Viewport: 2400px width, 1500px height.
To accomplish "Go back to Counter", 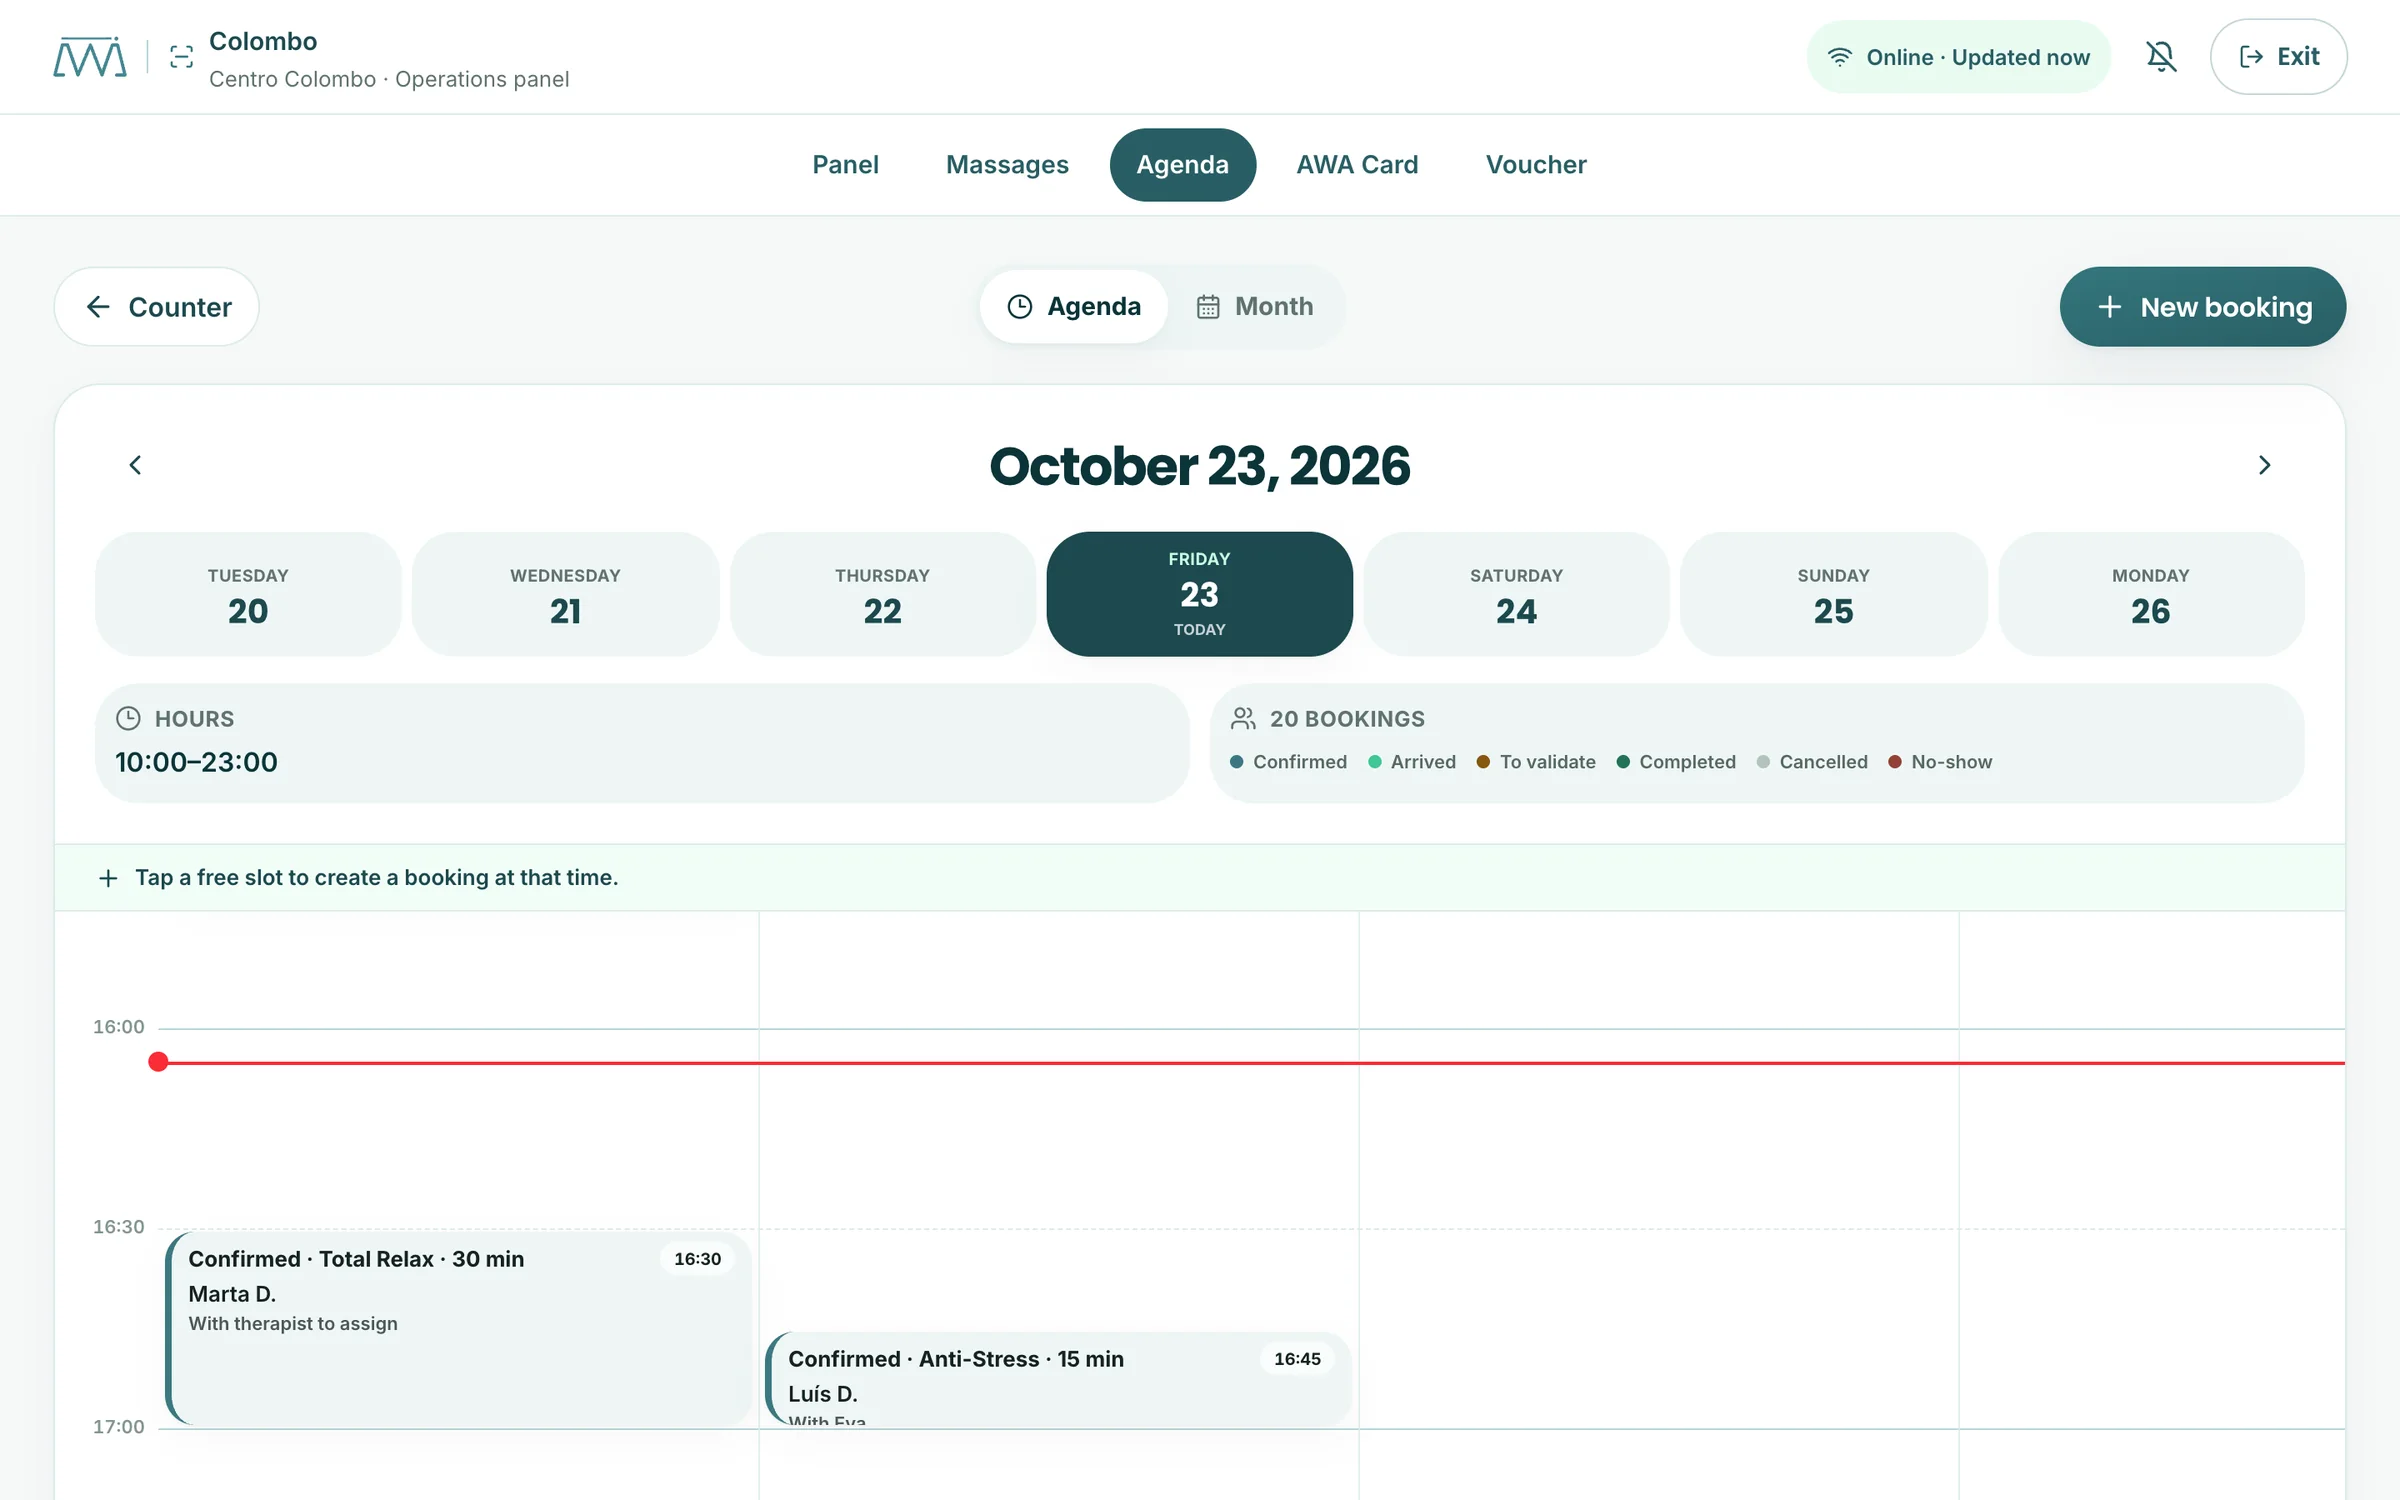I will coord(157,307).
